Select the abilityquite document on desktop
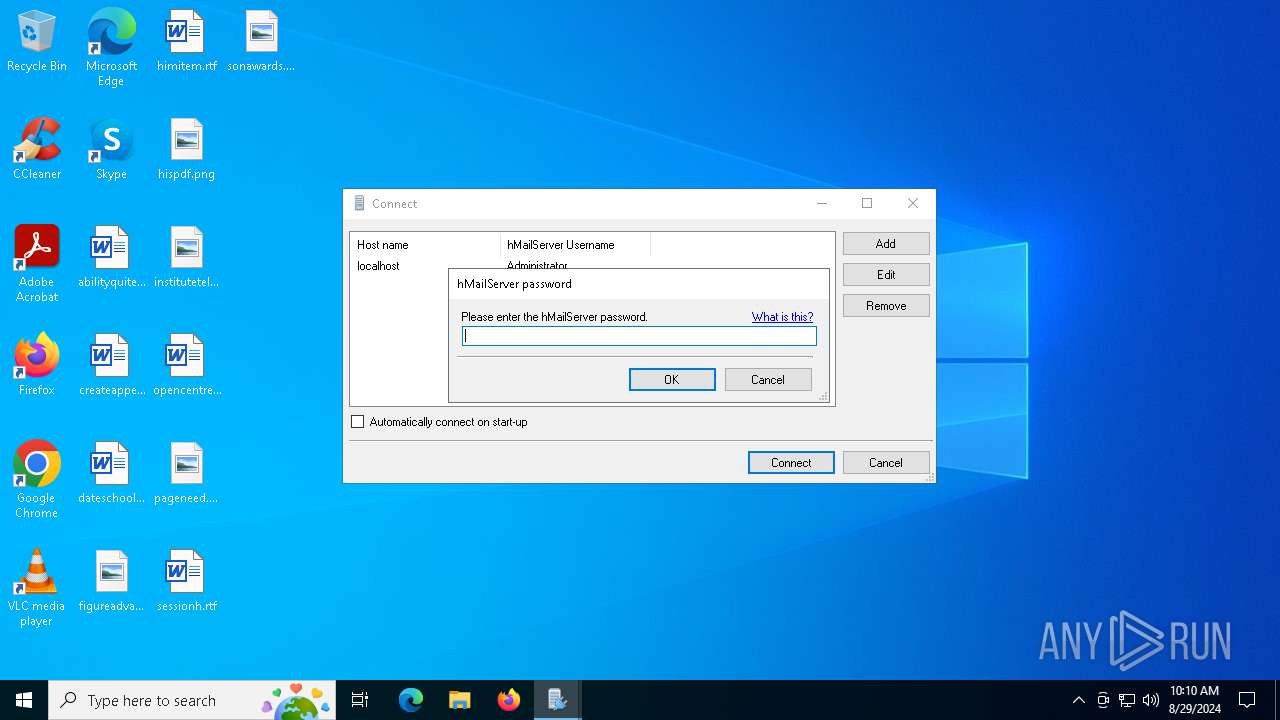Viewport: 1280px width, 720px height. pos(111,258)
